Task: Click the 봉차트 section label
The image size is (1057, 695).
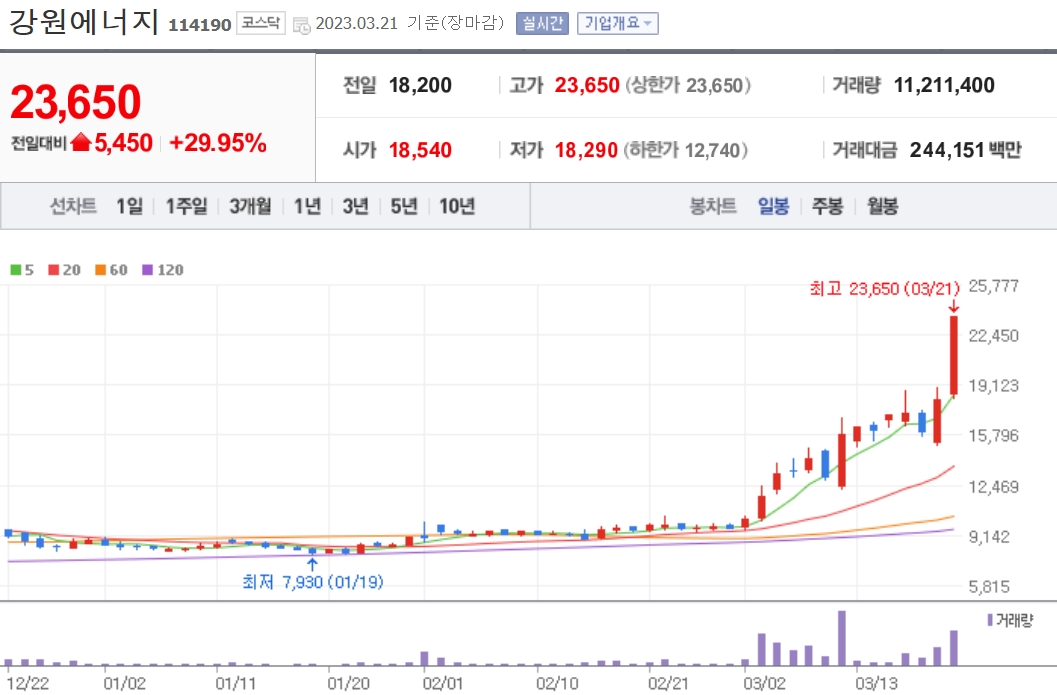Action: [x=713, y=206]
